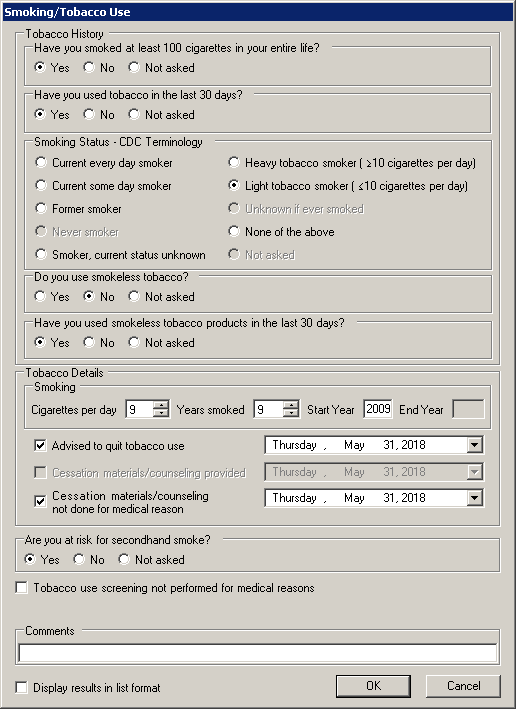
Task: Open Cessation not done date dropdown arrow
Action: (x=474, y=498)
